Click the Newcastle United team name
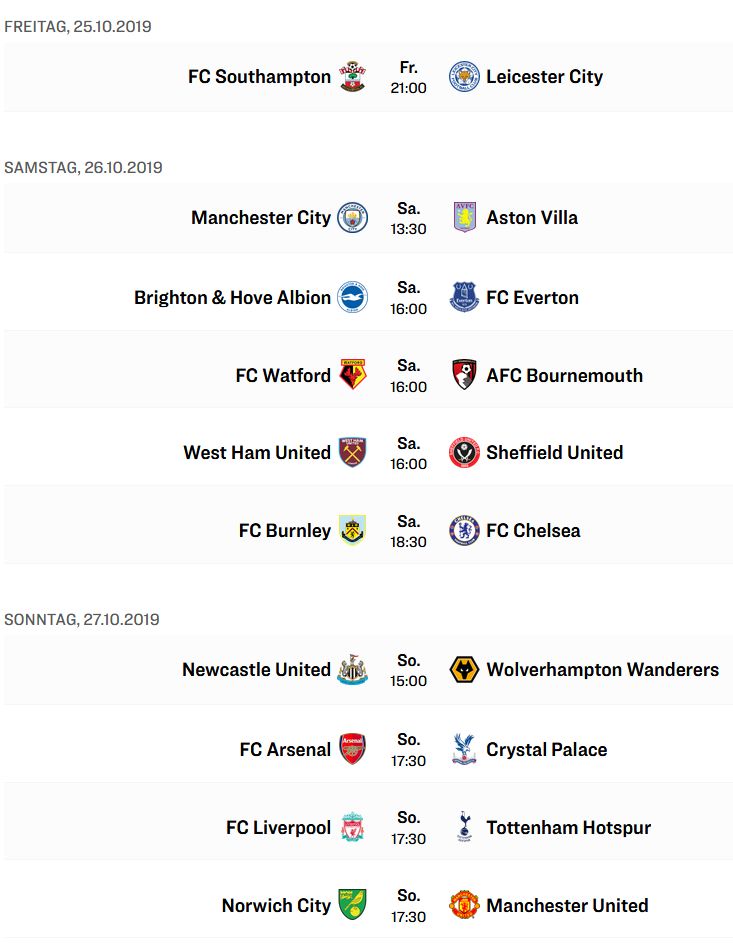 [x=256, y=669]
